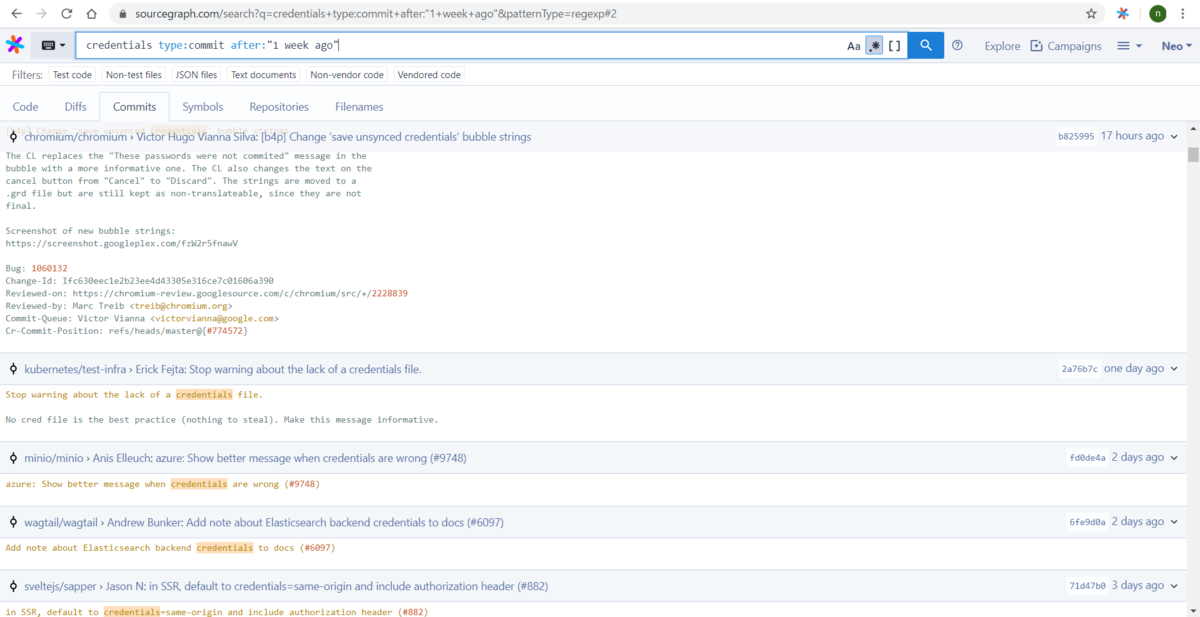Open review link number 2228839
The height and width of the screenshot is (617, 1200).
(389, 293)
